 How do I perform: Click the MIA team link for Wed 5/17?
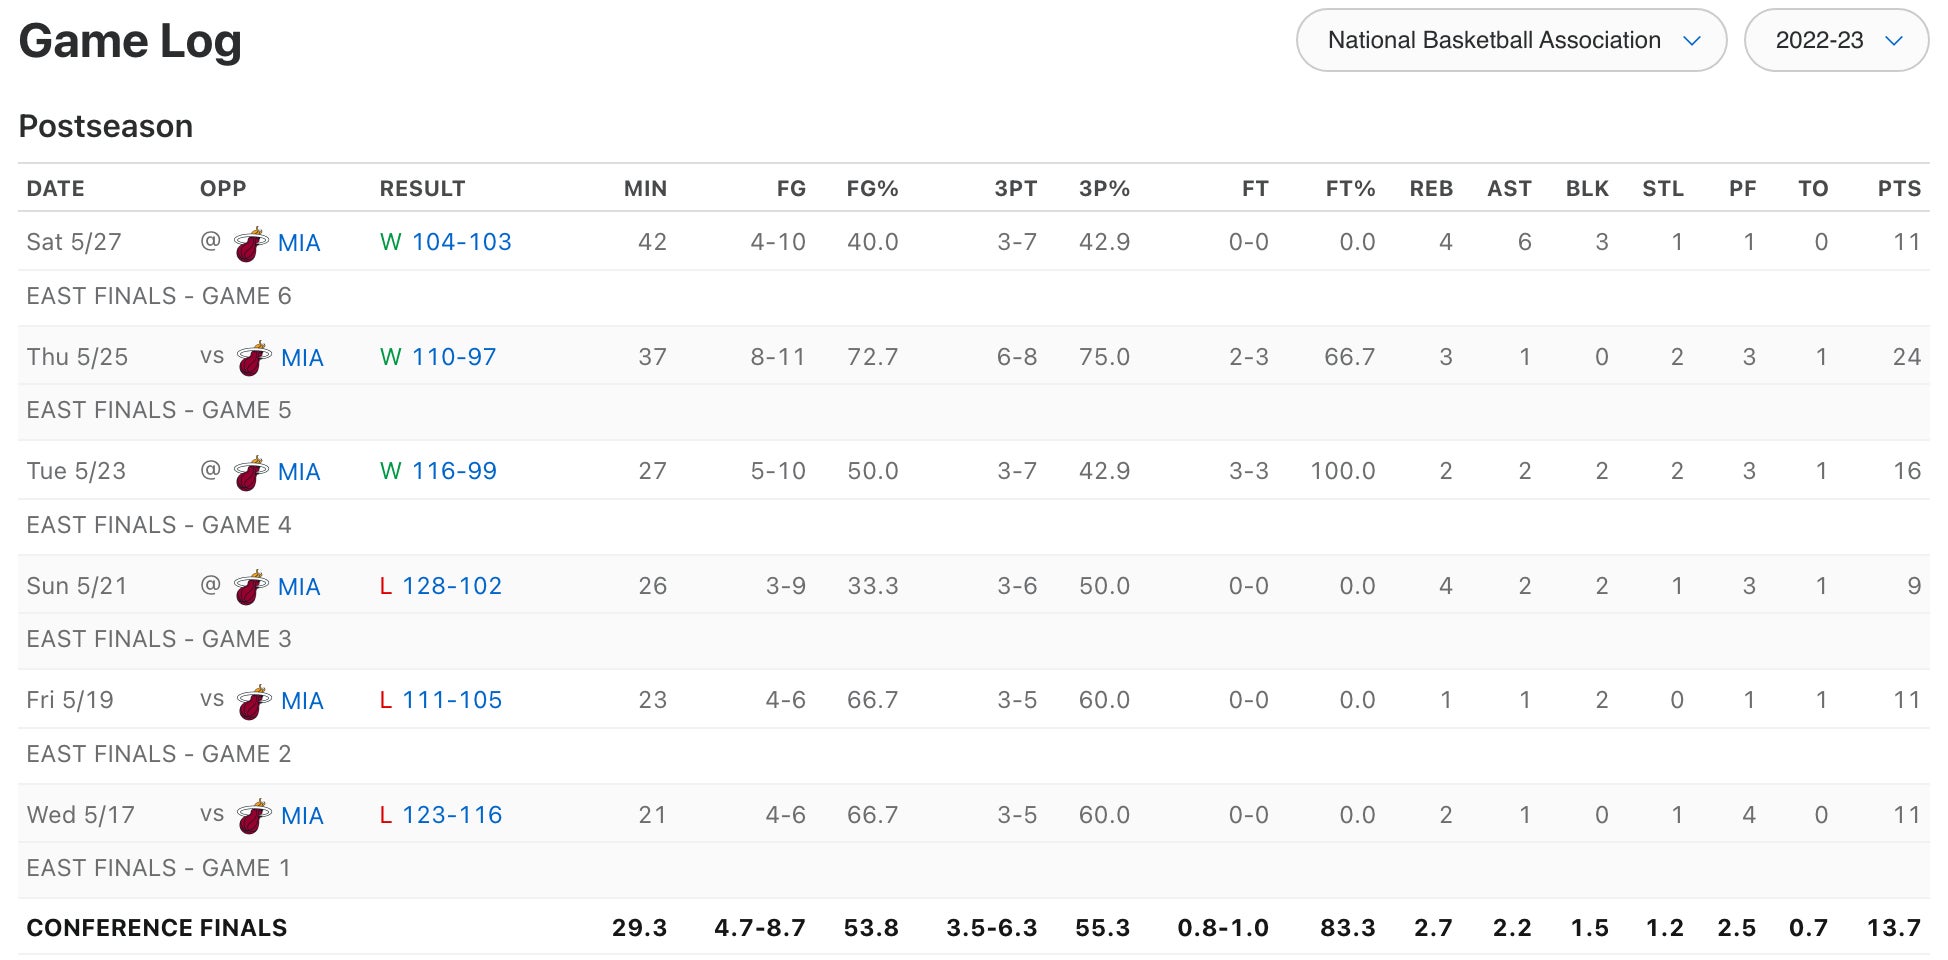click(x=302, y=816)
